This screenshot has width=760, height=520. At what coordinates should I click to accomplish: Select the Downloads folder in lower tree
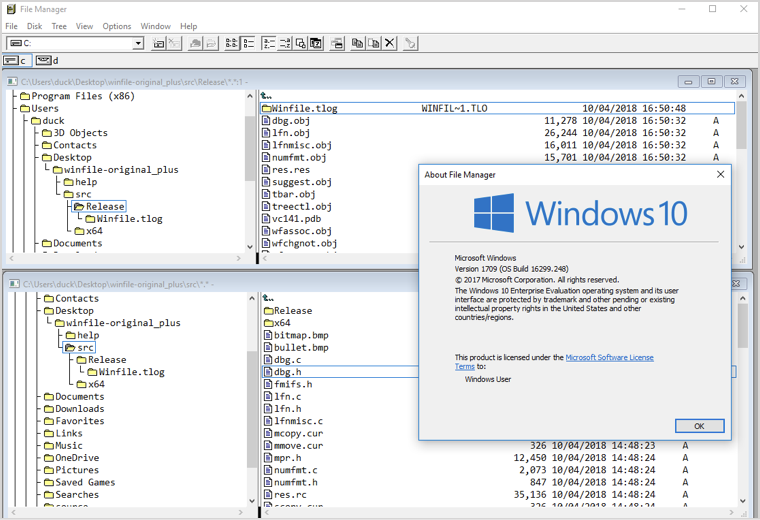[x=74, y=409]
